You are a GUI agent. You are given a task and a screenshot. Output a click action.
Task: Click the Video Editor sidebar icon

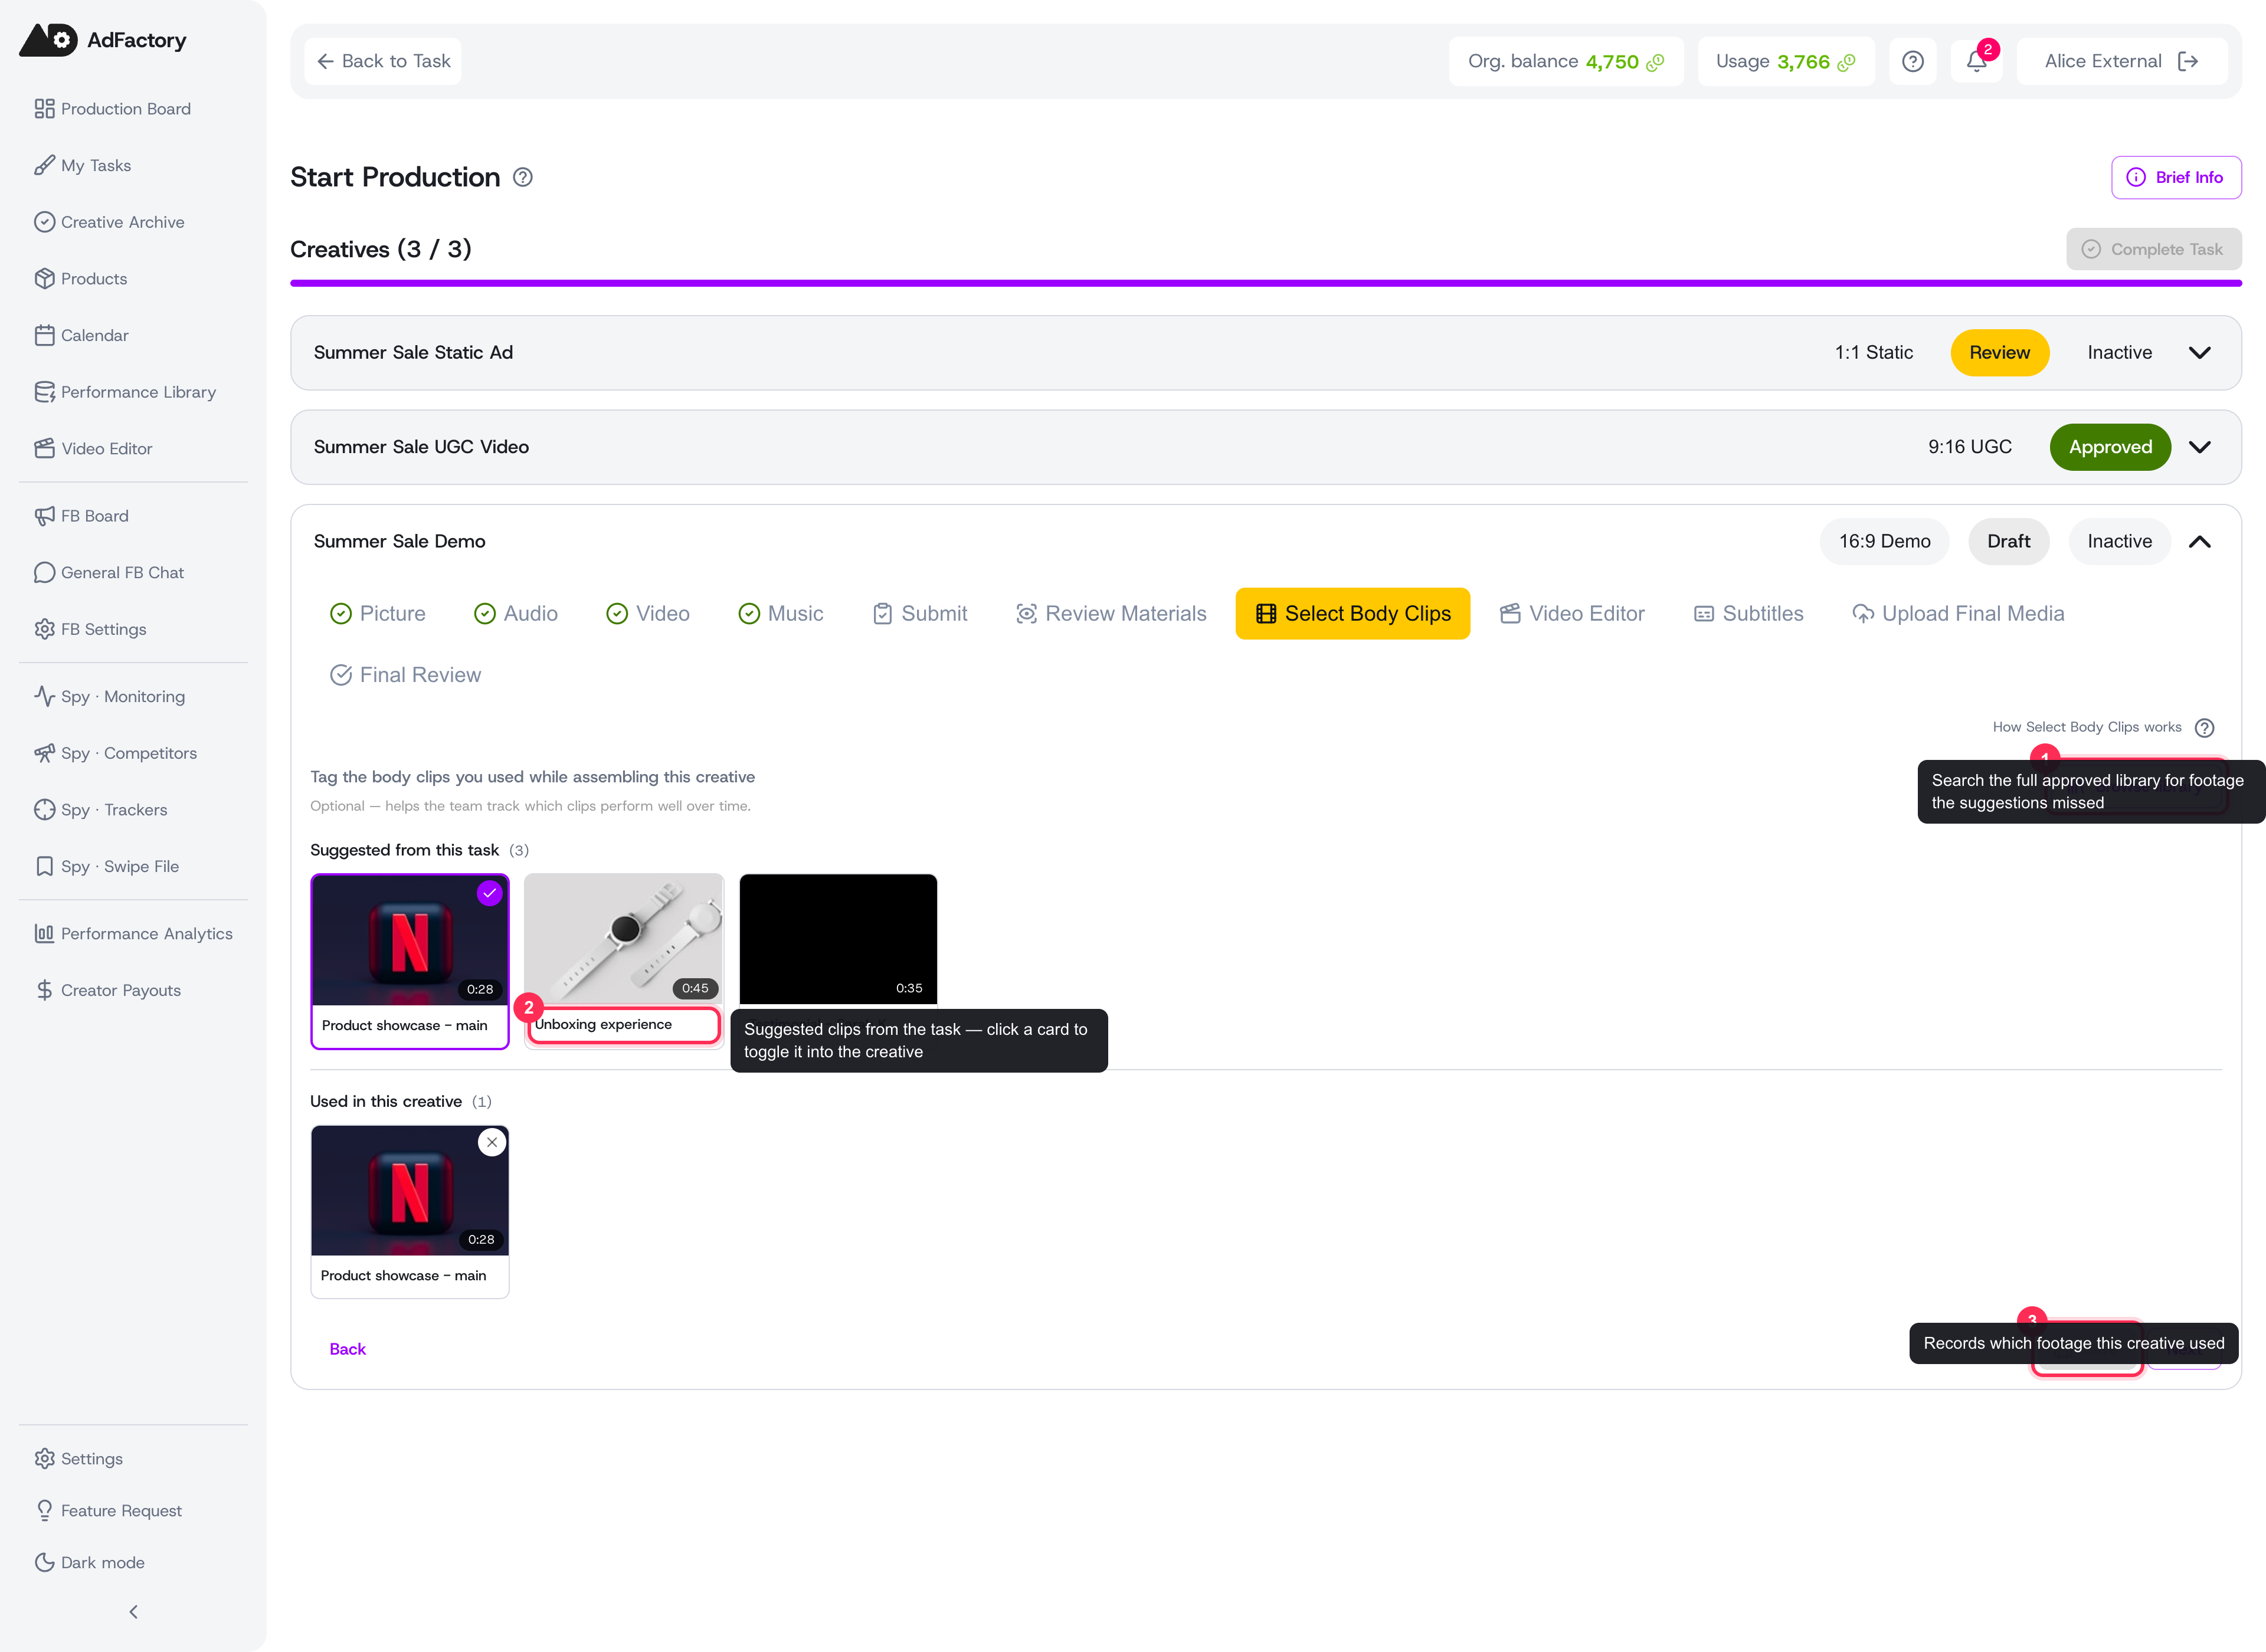click(x=44, y=448)
